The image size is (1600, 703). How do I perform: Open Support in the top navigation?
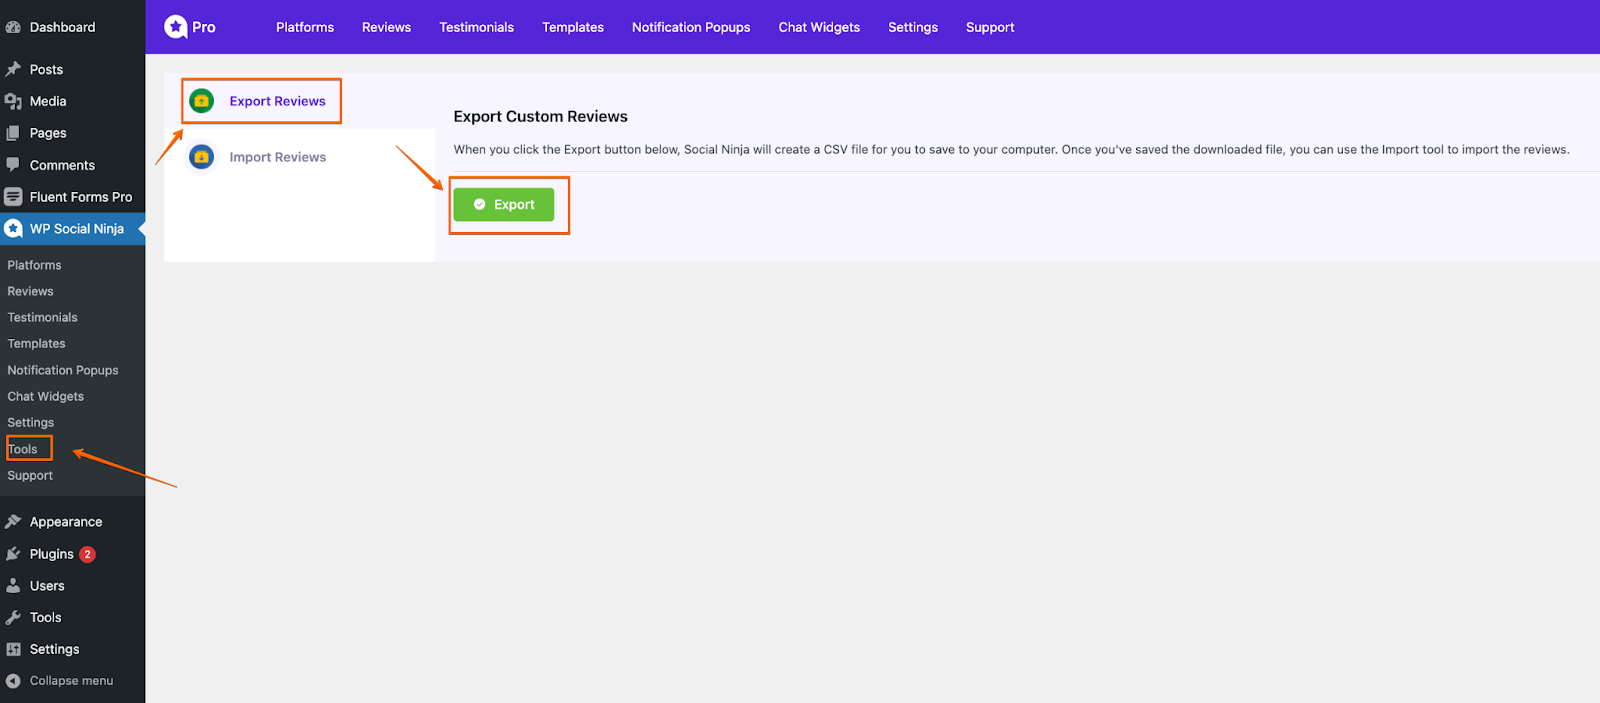990,27
